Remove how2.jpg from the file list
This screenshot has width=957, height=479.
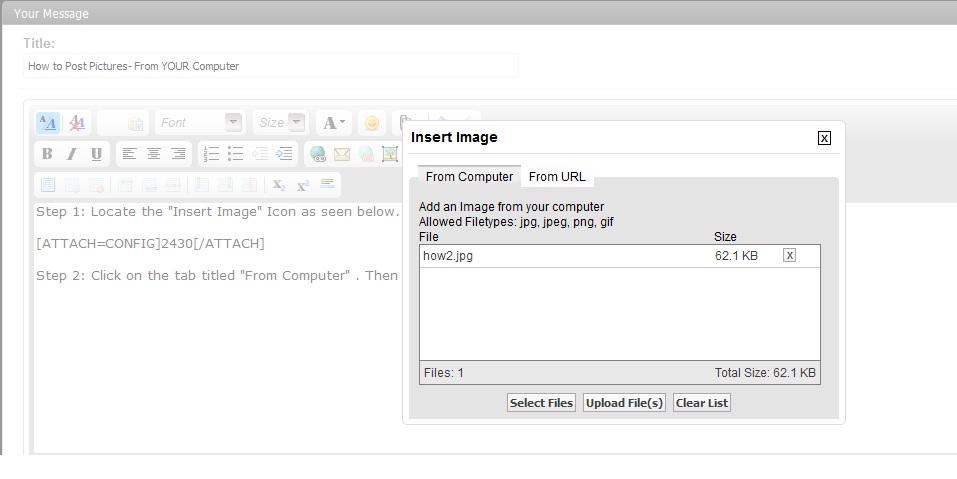point(789,256)
